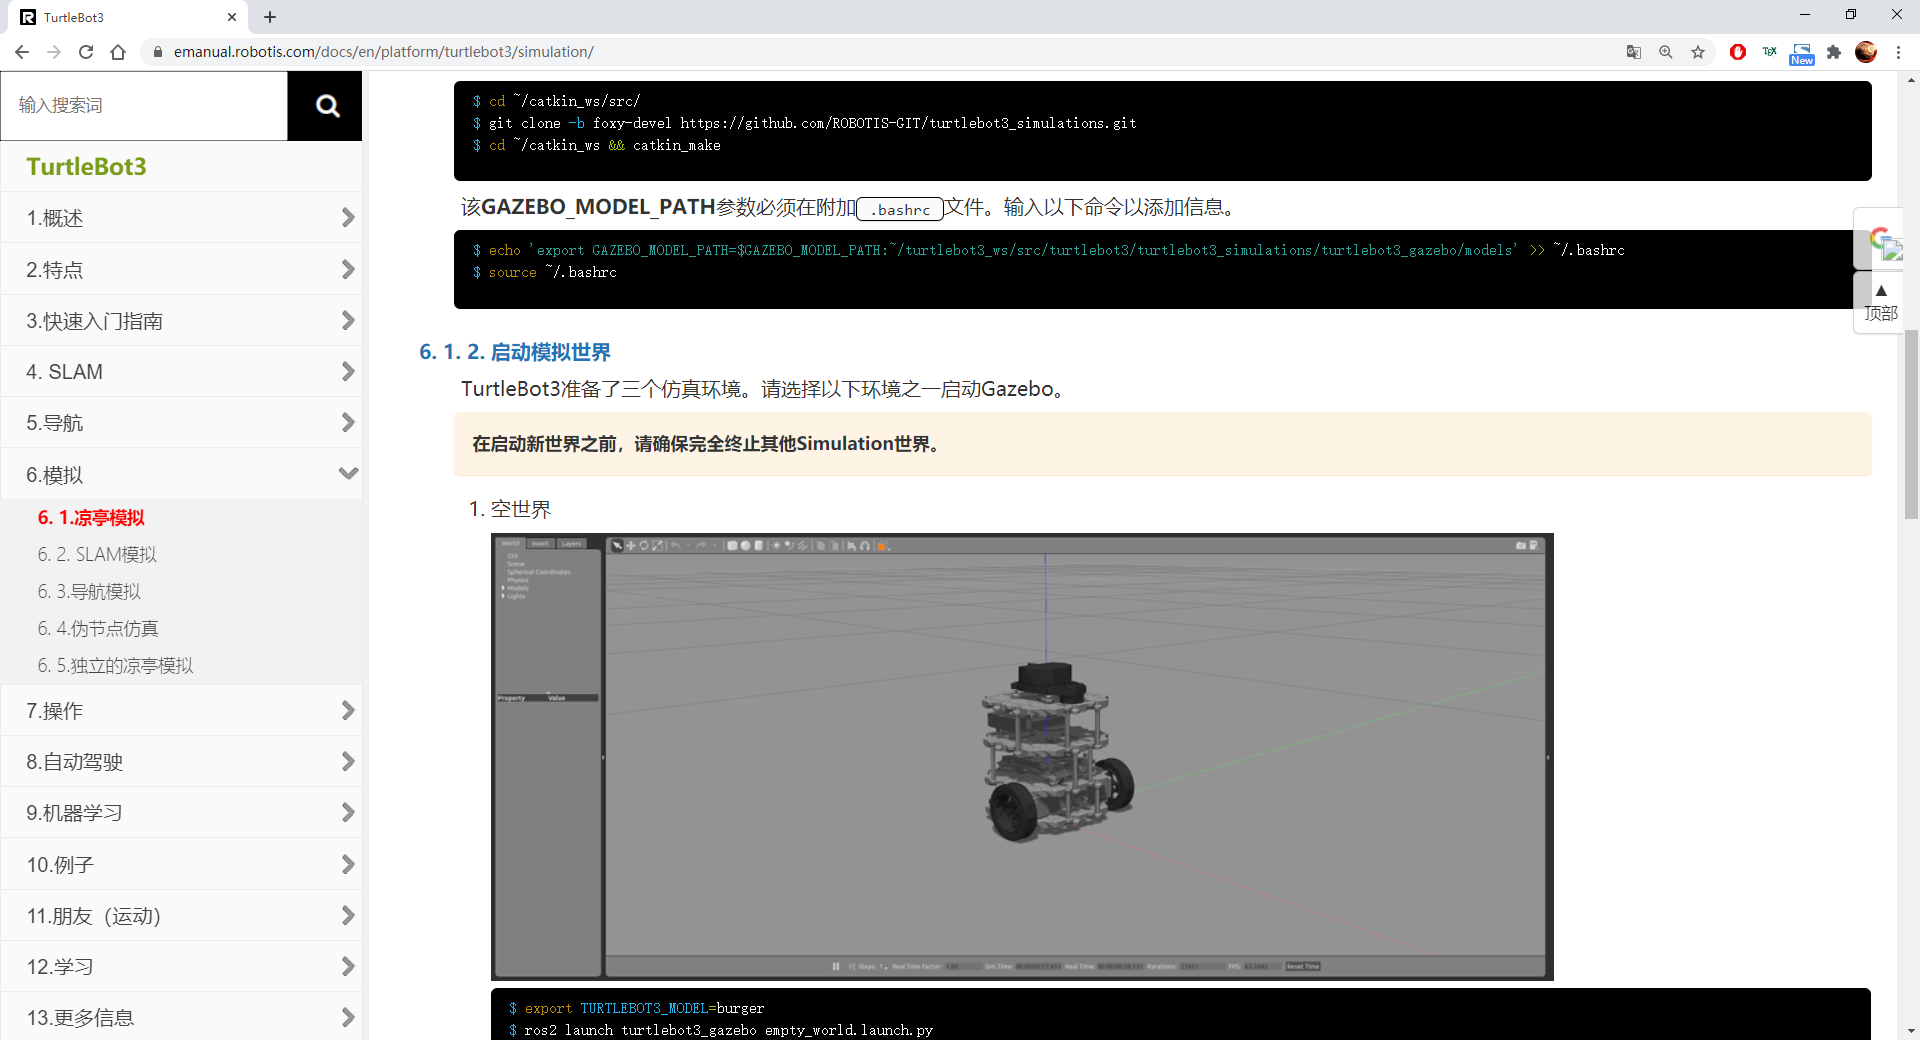
Task: Collapse the 6.模拟 section
Action: coord(181,474)
